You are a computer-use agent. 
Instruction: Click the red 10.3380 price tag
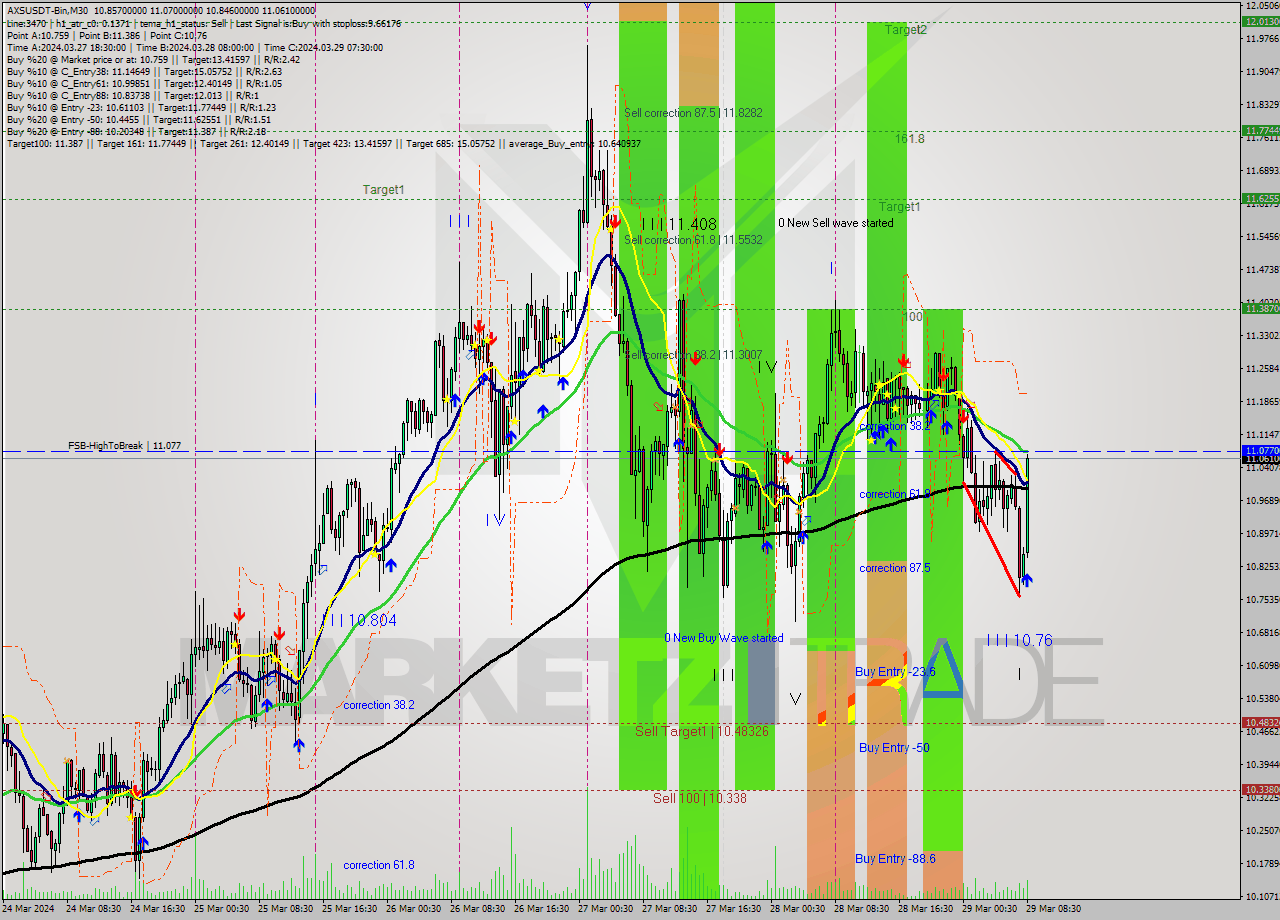pyautogui.click(x=1260, y=789)
